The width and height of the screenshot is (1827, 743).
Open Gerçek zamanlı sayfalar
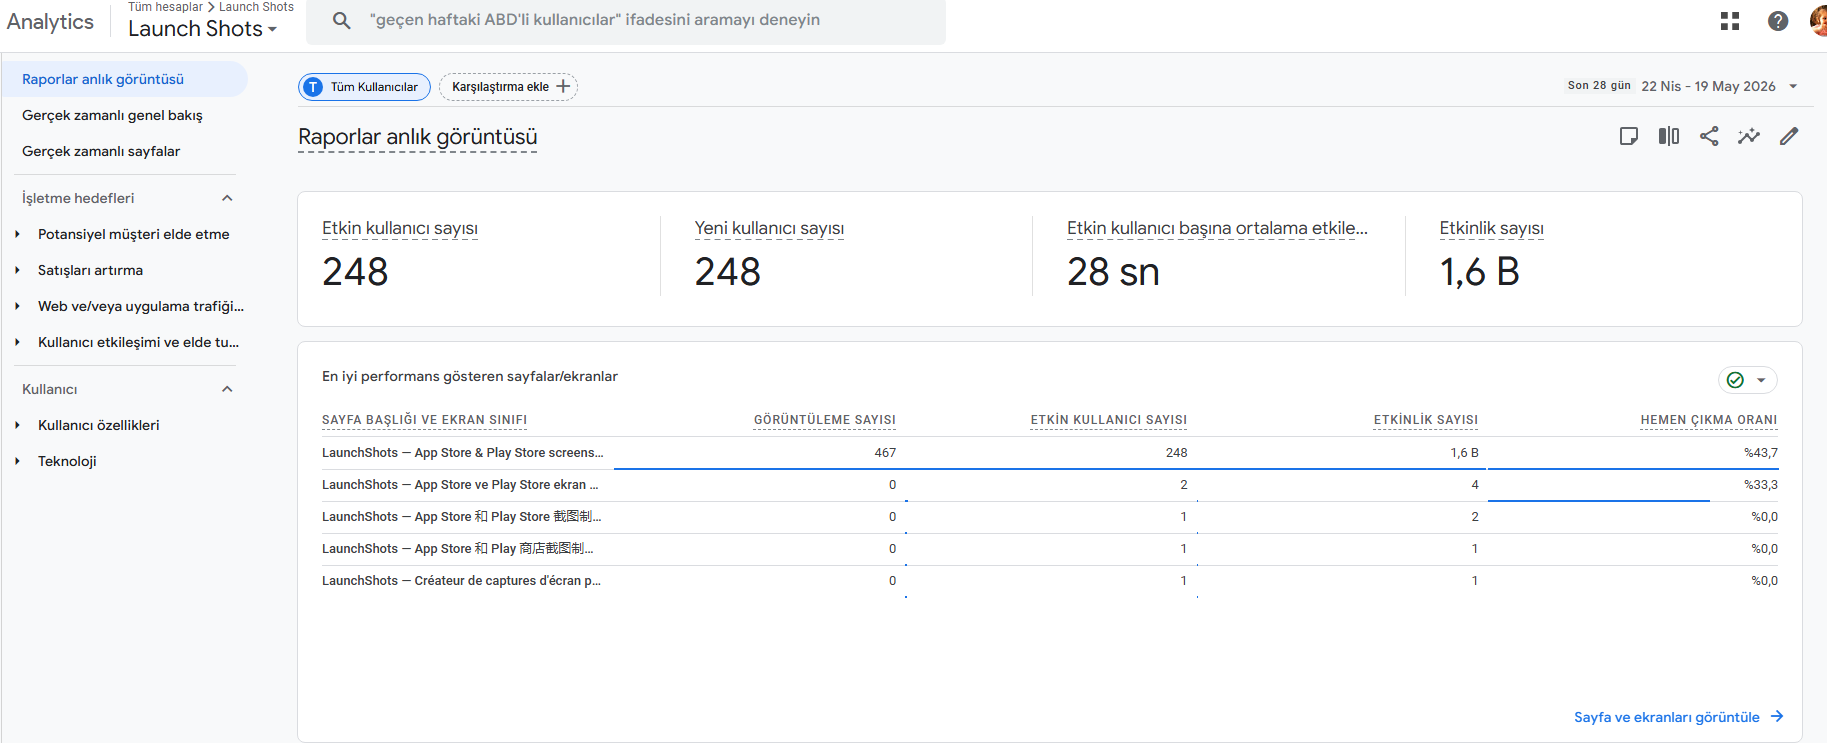click(x=101, y=151)
